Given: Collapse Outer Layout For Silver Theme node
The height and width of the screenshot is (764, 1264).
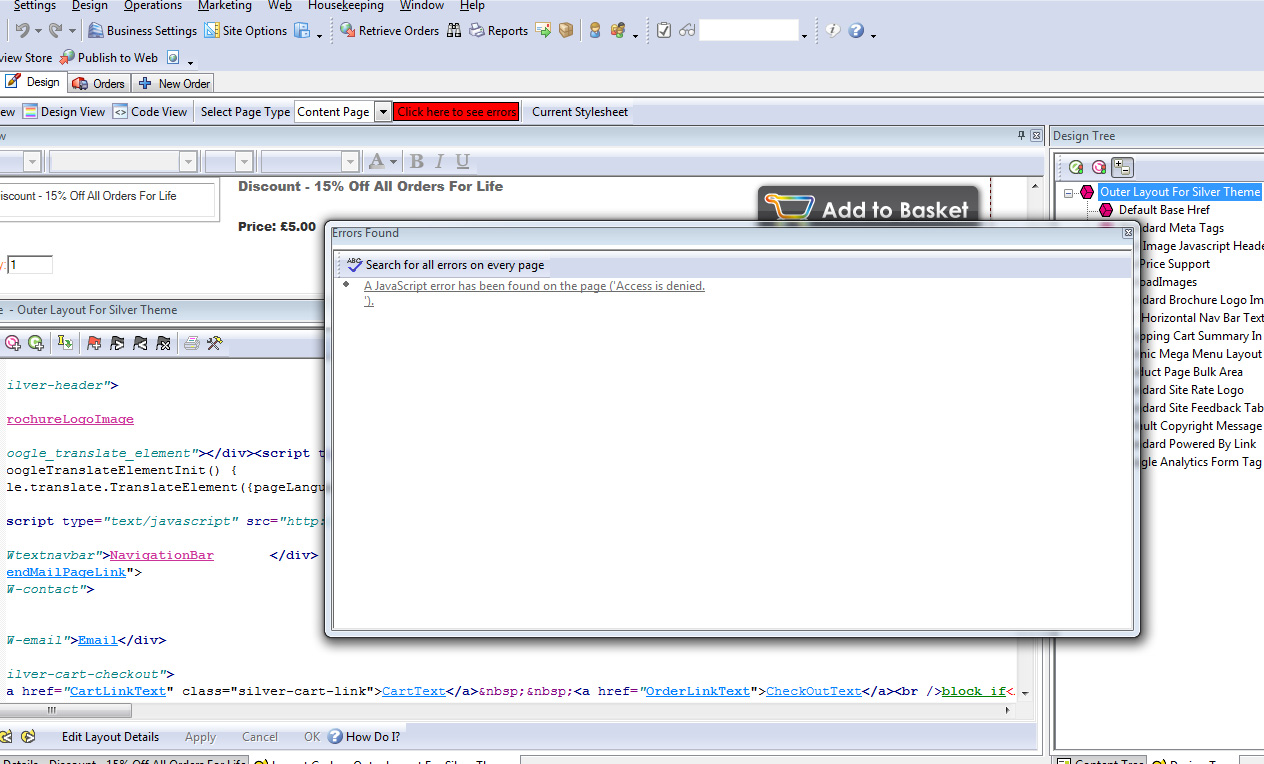Looking at the screenshot, I should pyautogui.click(x=1069, y=192).
